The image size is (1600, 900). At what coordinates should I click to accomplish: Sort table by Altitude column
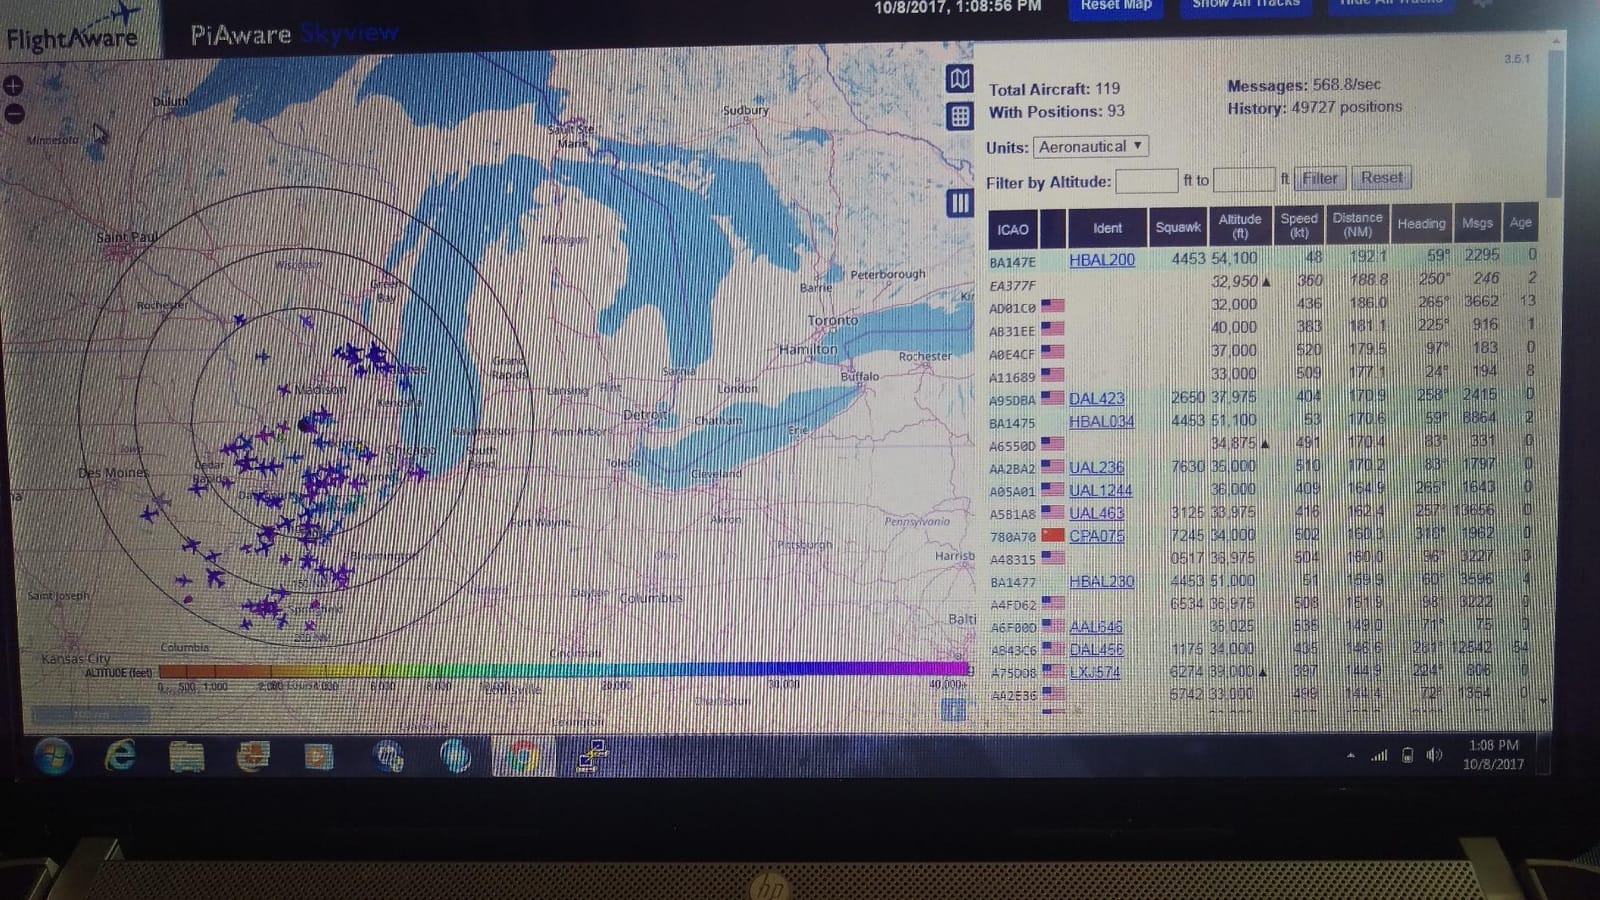click(1240, 226)
